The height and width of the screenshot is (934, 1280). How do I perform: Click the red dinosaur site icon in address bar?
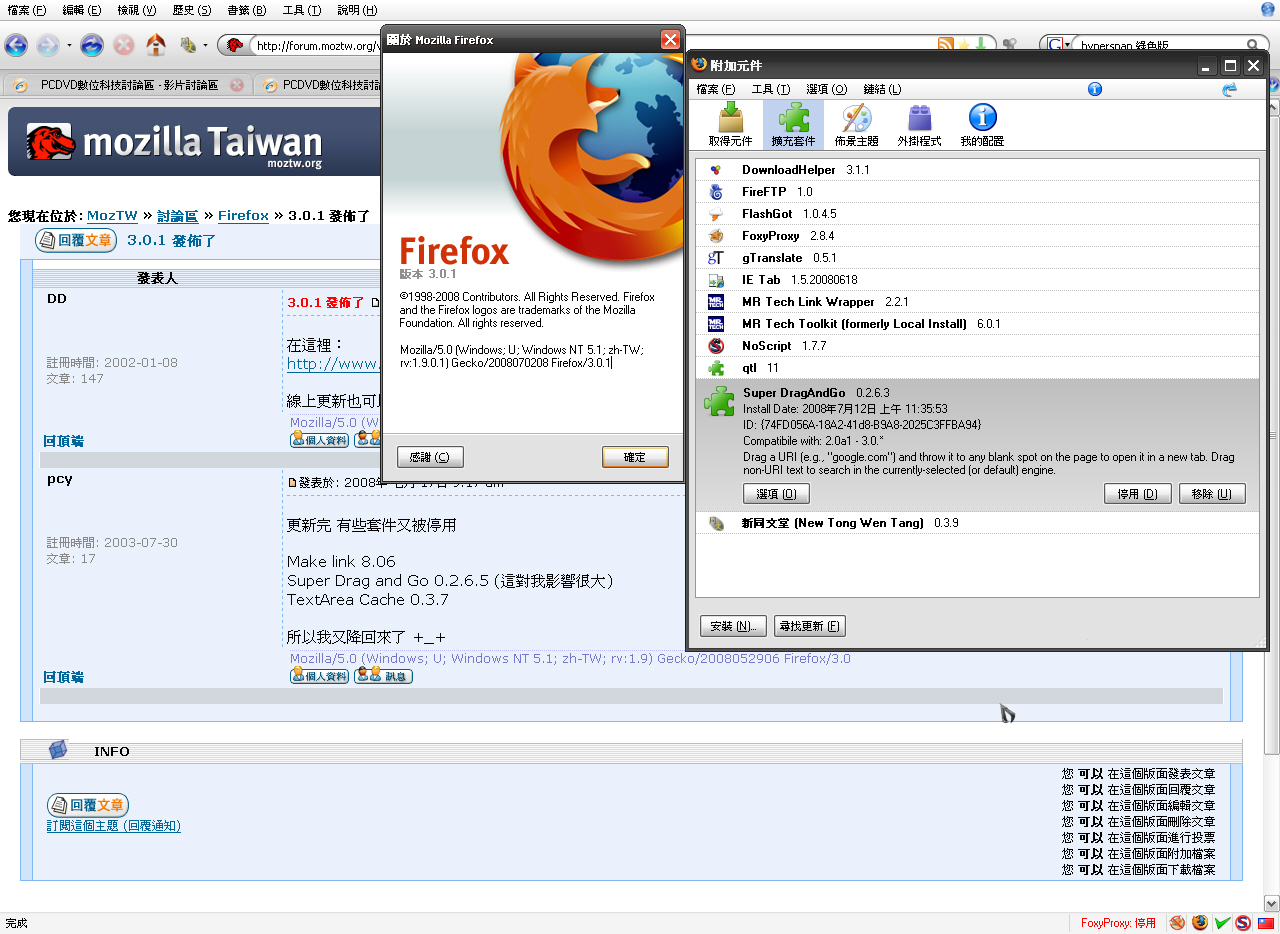click(x=235, y=45)
